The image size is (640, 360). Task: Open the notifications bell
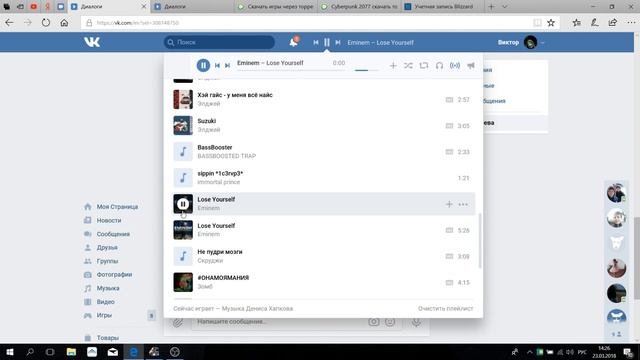tap(293, 42)
